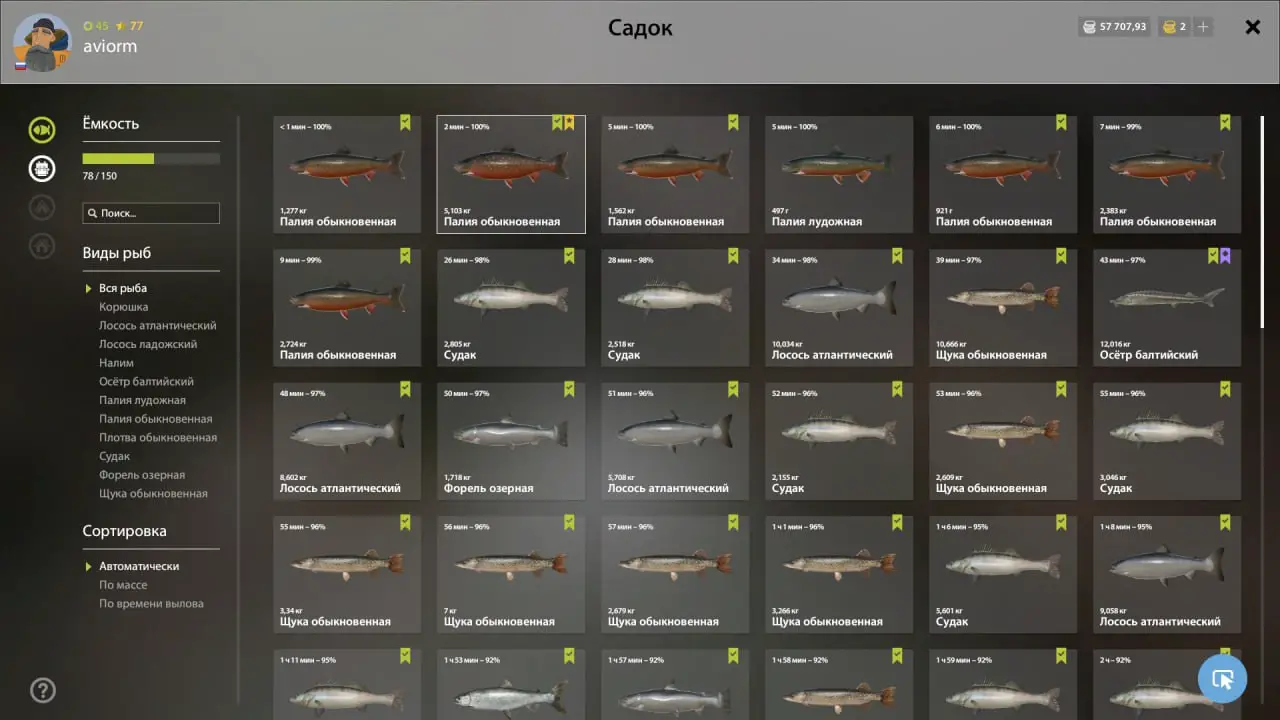Screen dimensions: 1280x720
Task: Click the orange star badge on 5,103 кг Палия
Action: point(569,123)
